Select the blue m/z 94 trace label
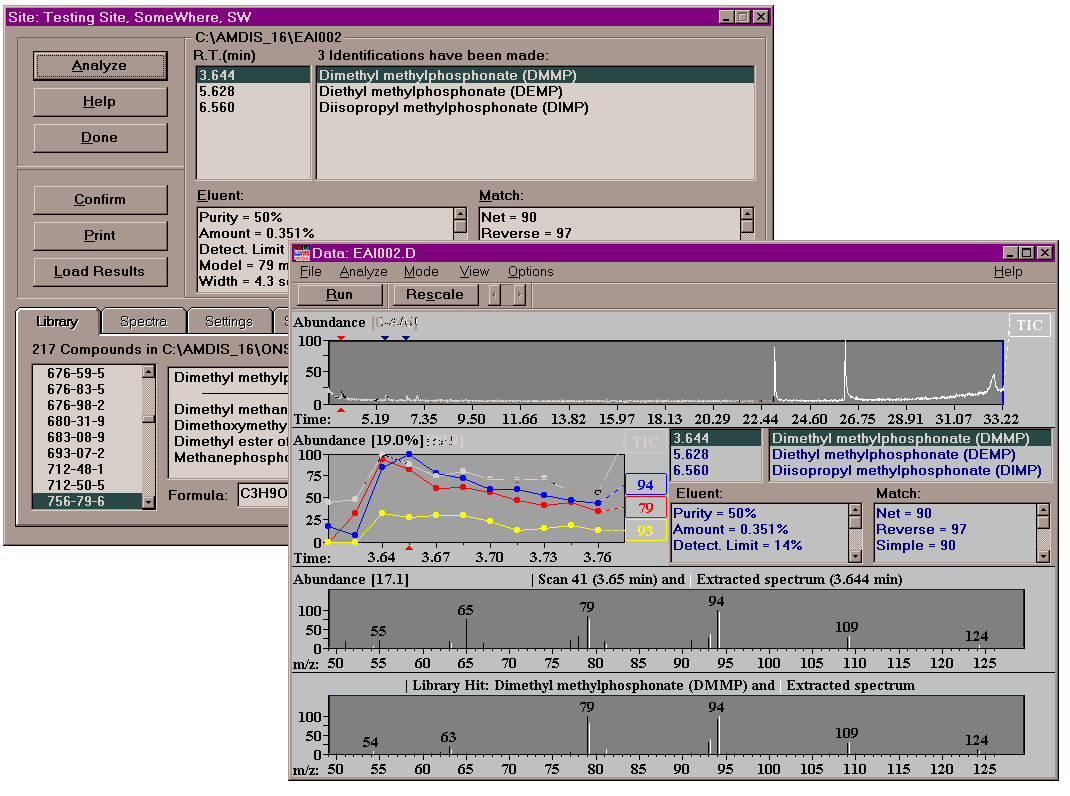Screen dimensions: 1070x796 [x=645, y=485]
